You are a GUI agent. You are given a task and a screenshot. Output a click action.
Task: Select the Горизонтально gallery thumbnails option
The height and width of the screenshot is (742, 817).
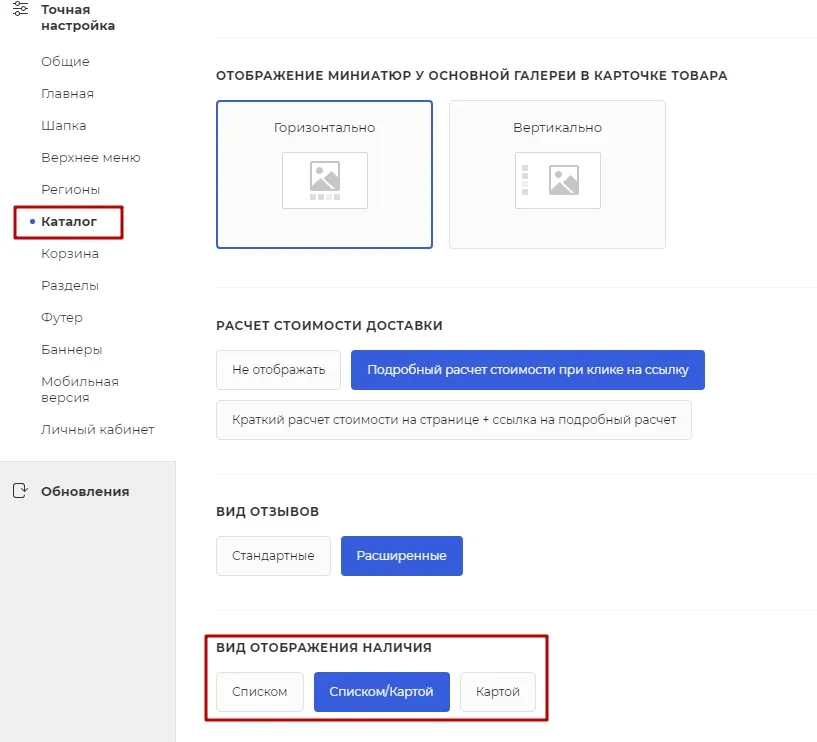(324, 175)
